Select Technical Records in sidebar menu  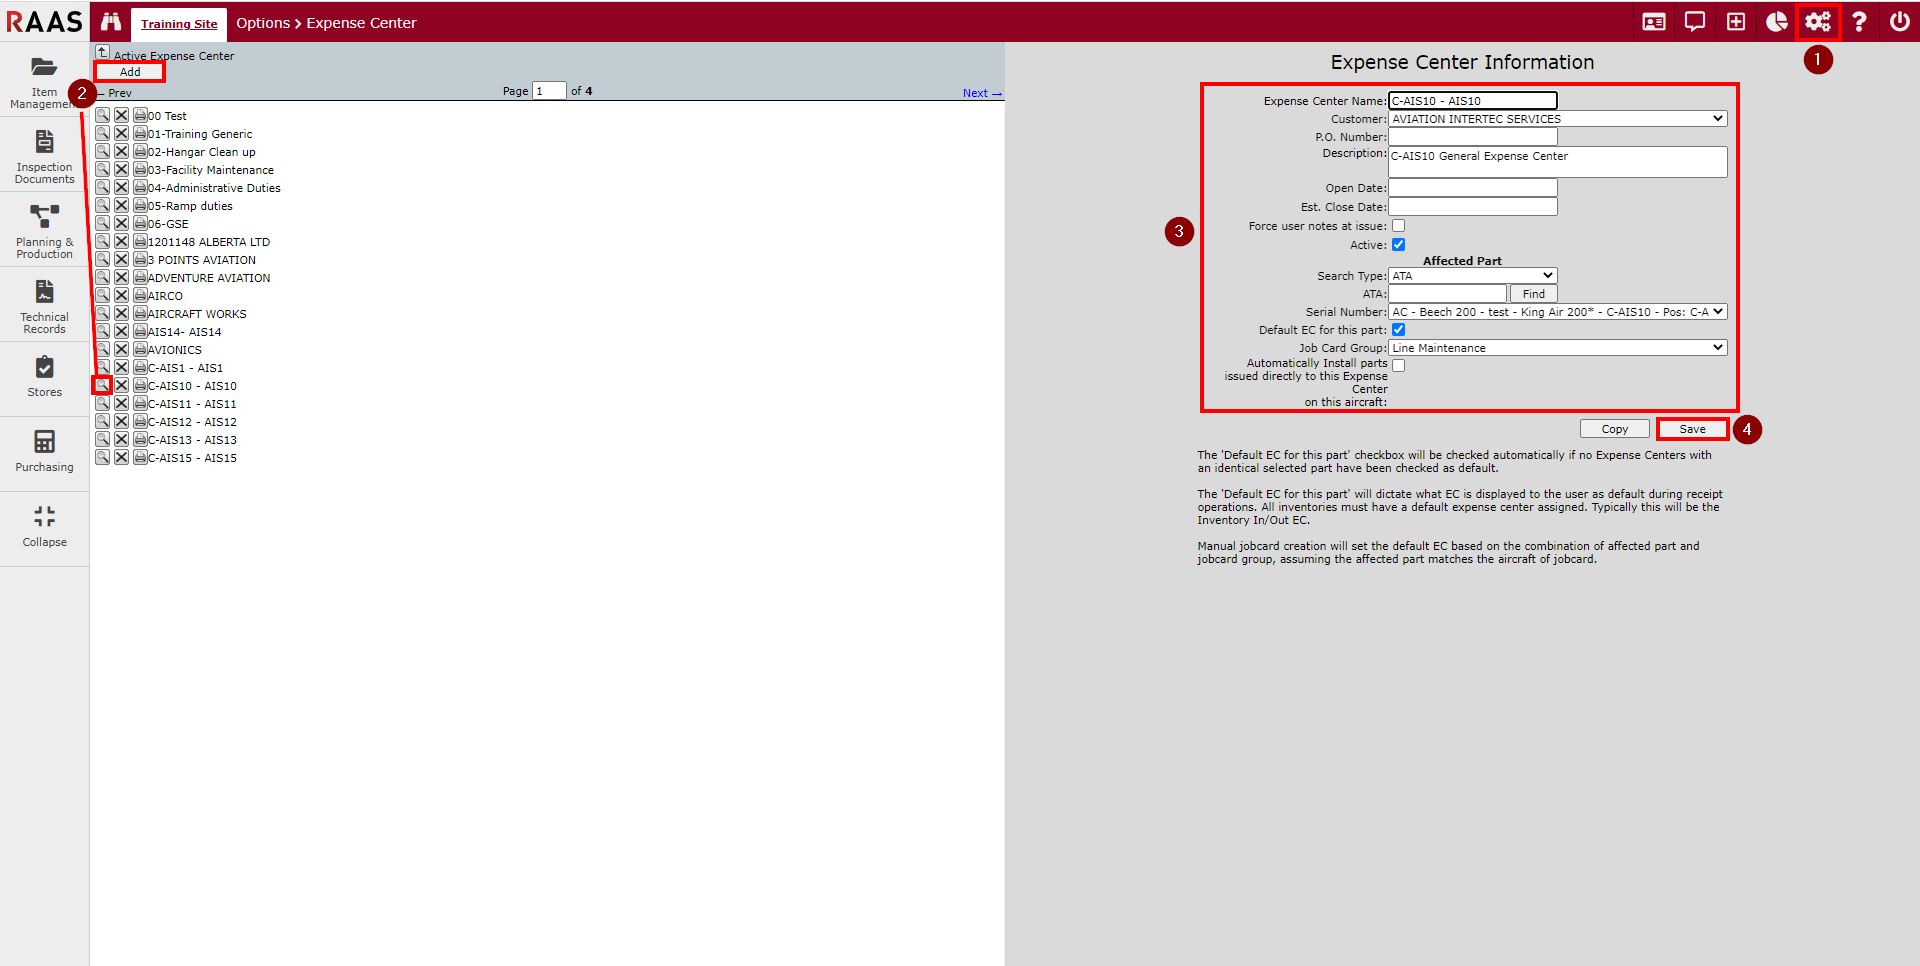pyautogui.click(x=44, y=306)
